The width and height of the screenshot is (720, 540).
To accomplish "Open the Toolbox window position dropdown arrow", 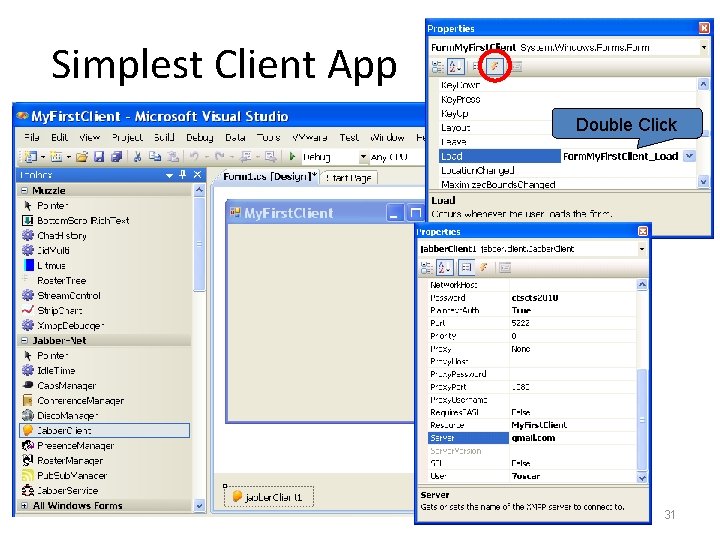I will point(169,175).
